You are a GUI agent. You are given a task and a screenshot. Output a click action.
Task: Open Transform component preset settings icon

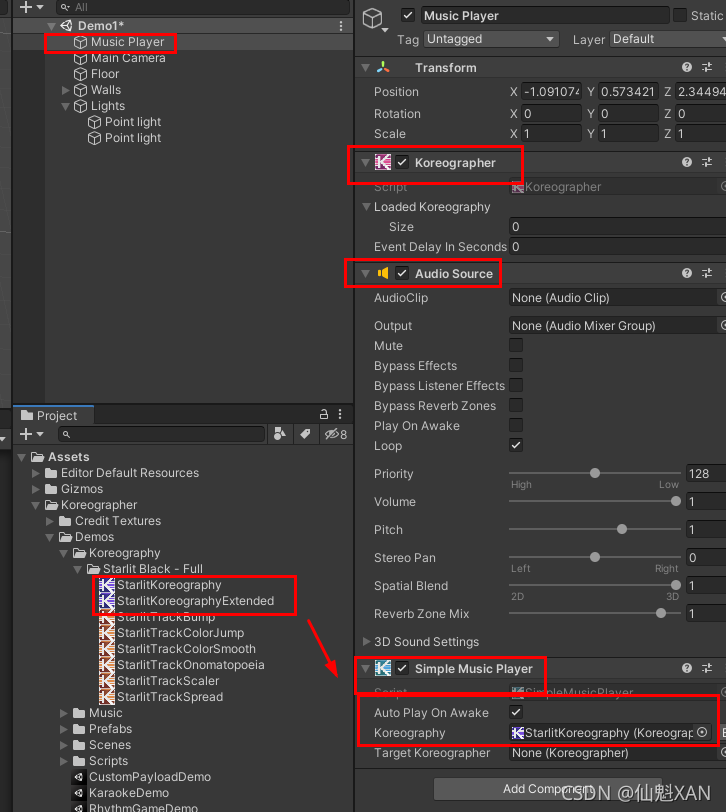[x=707, y=67]
